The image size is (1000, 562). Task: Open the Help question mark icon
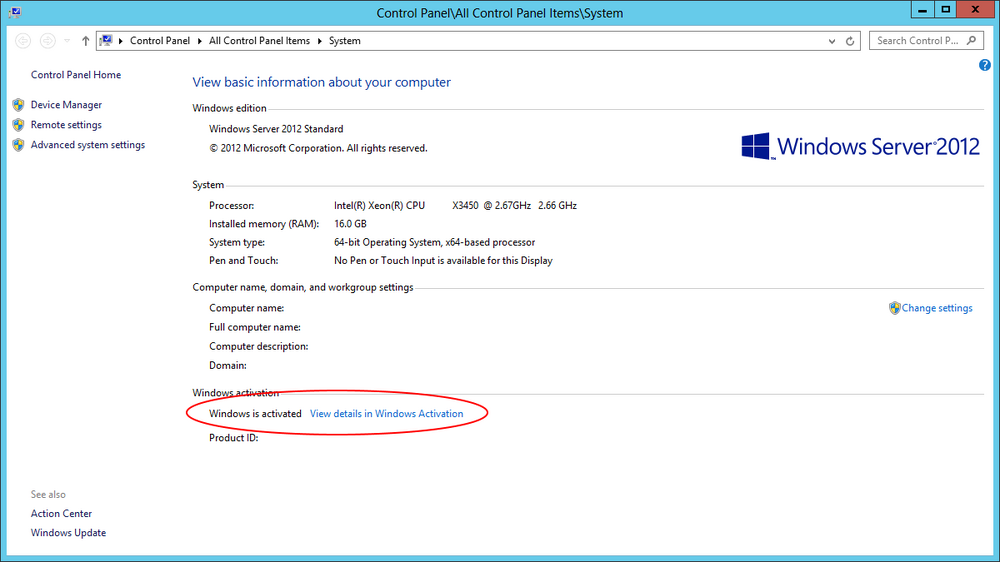pos(985,65)
